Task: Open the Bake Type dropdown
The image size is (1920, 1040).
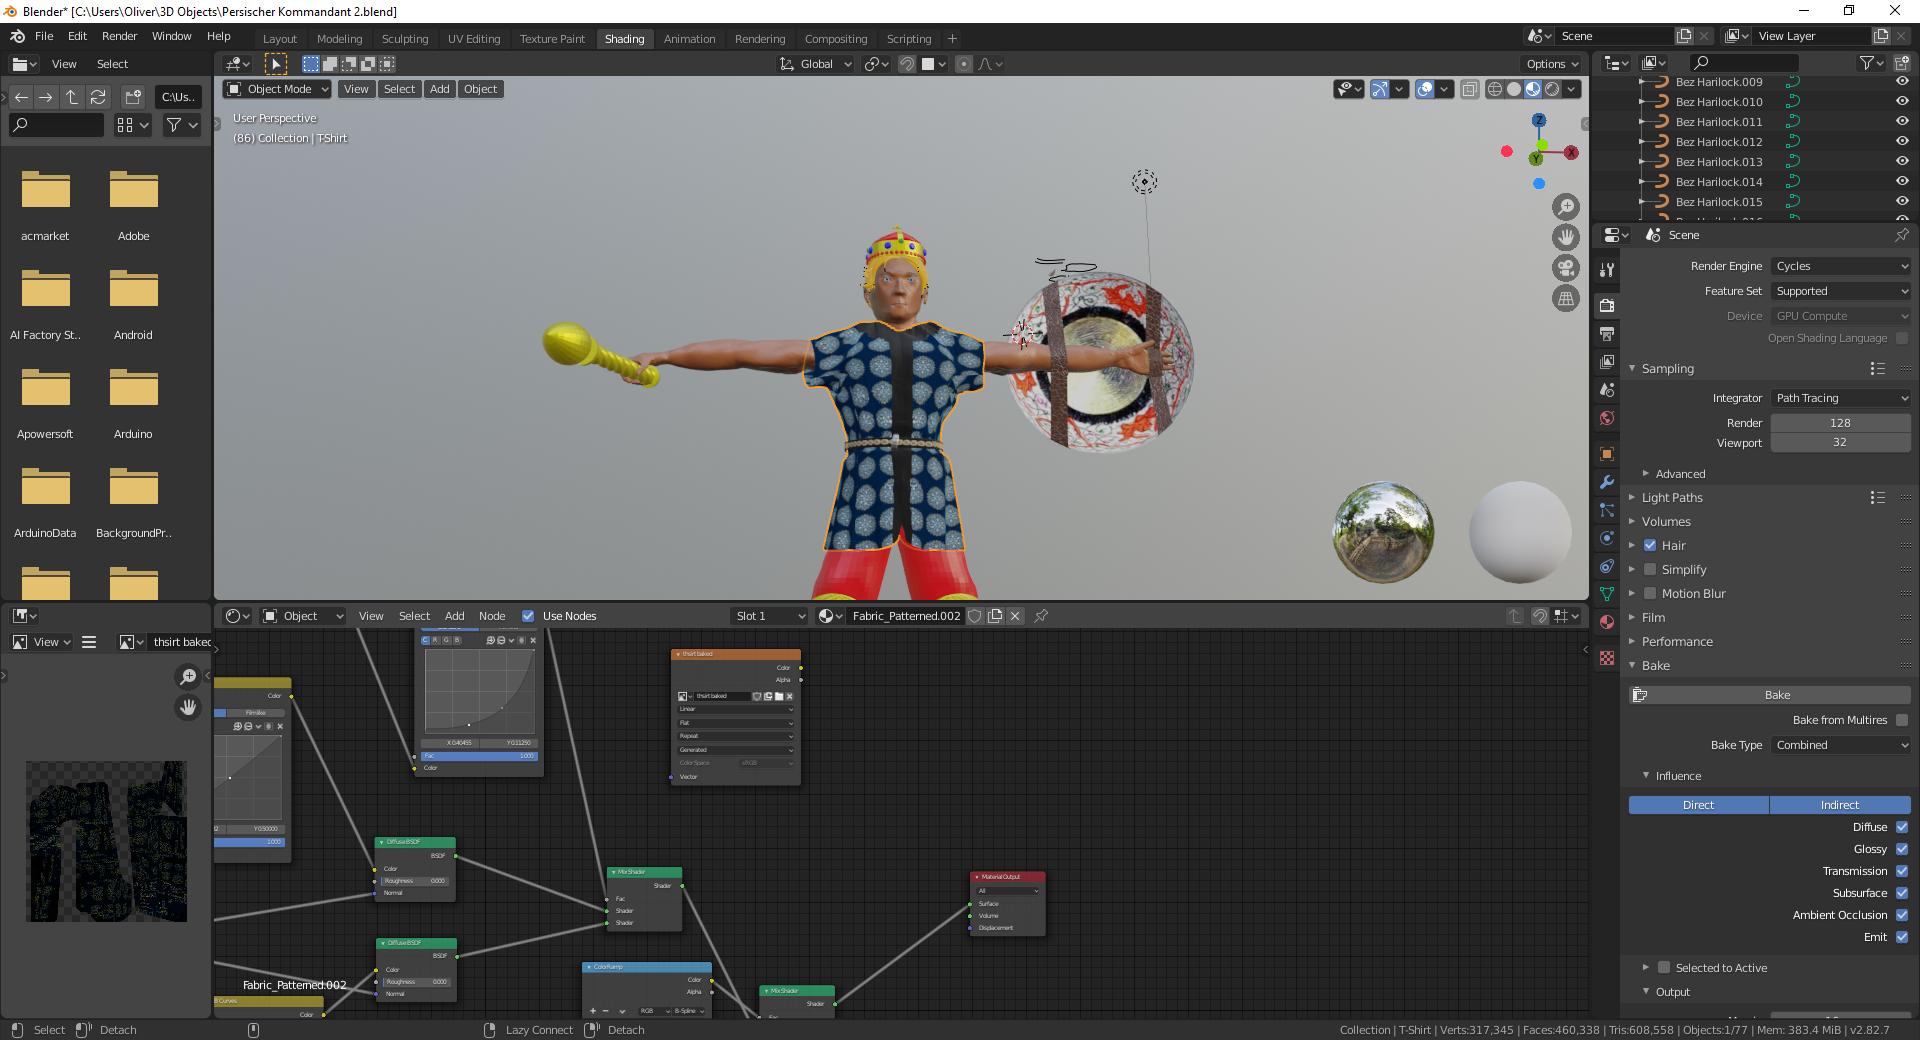Action: pyautogui.click(x=1840, y=745)
